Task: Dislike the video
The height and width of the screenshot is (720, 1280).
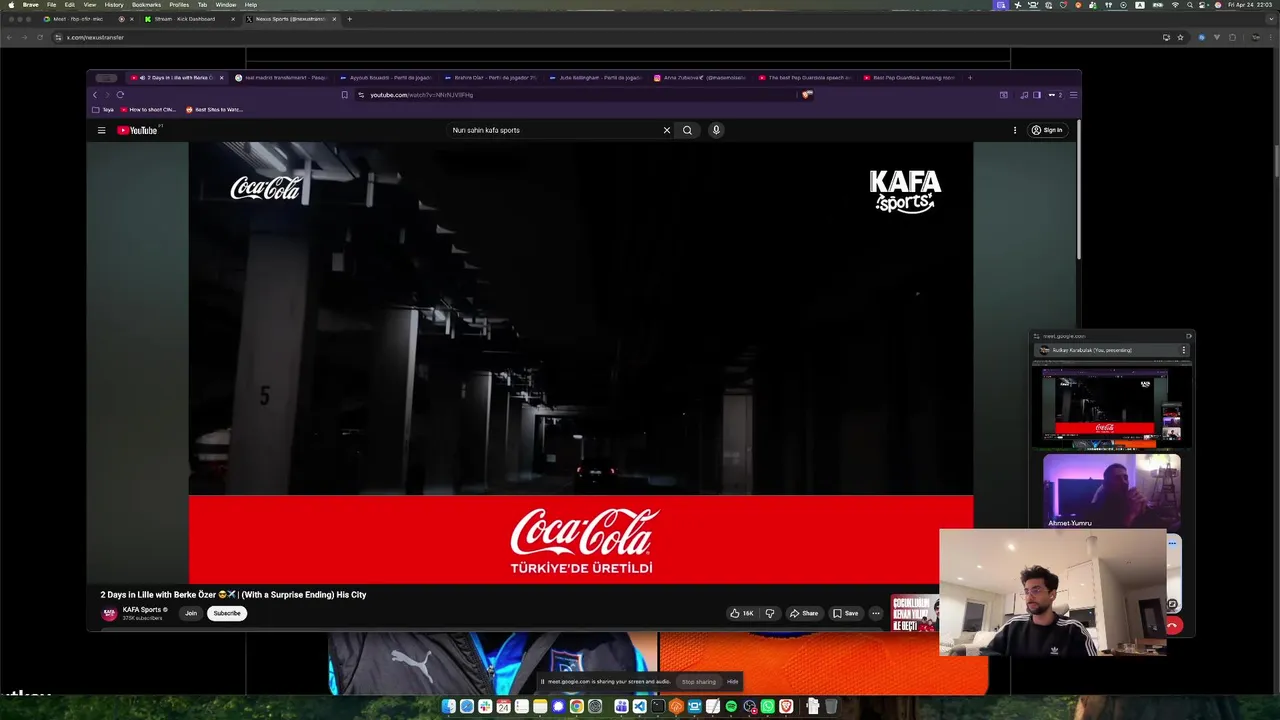Action: [x=770, y=613]
